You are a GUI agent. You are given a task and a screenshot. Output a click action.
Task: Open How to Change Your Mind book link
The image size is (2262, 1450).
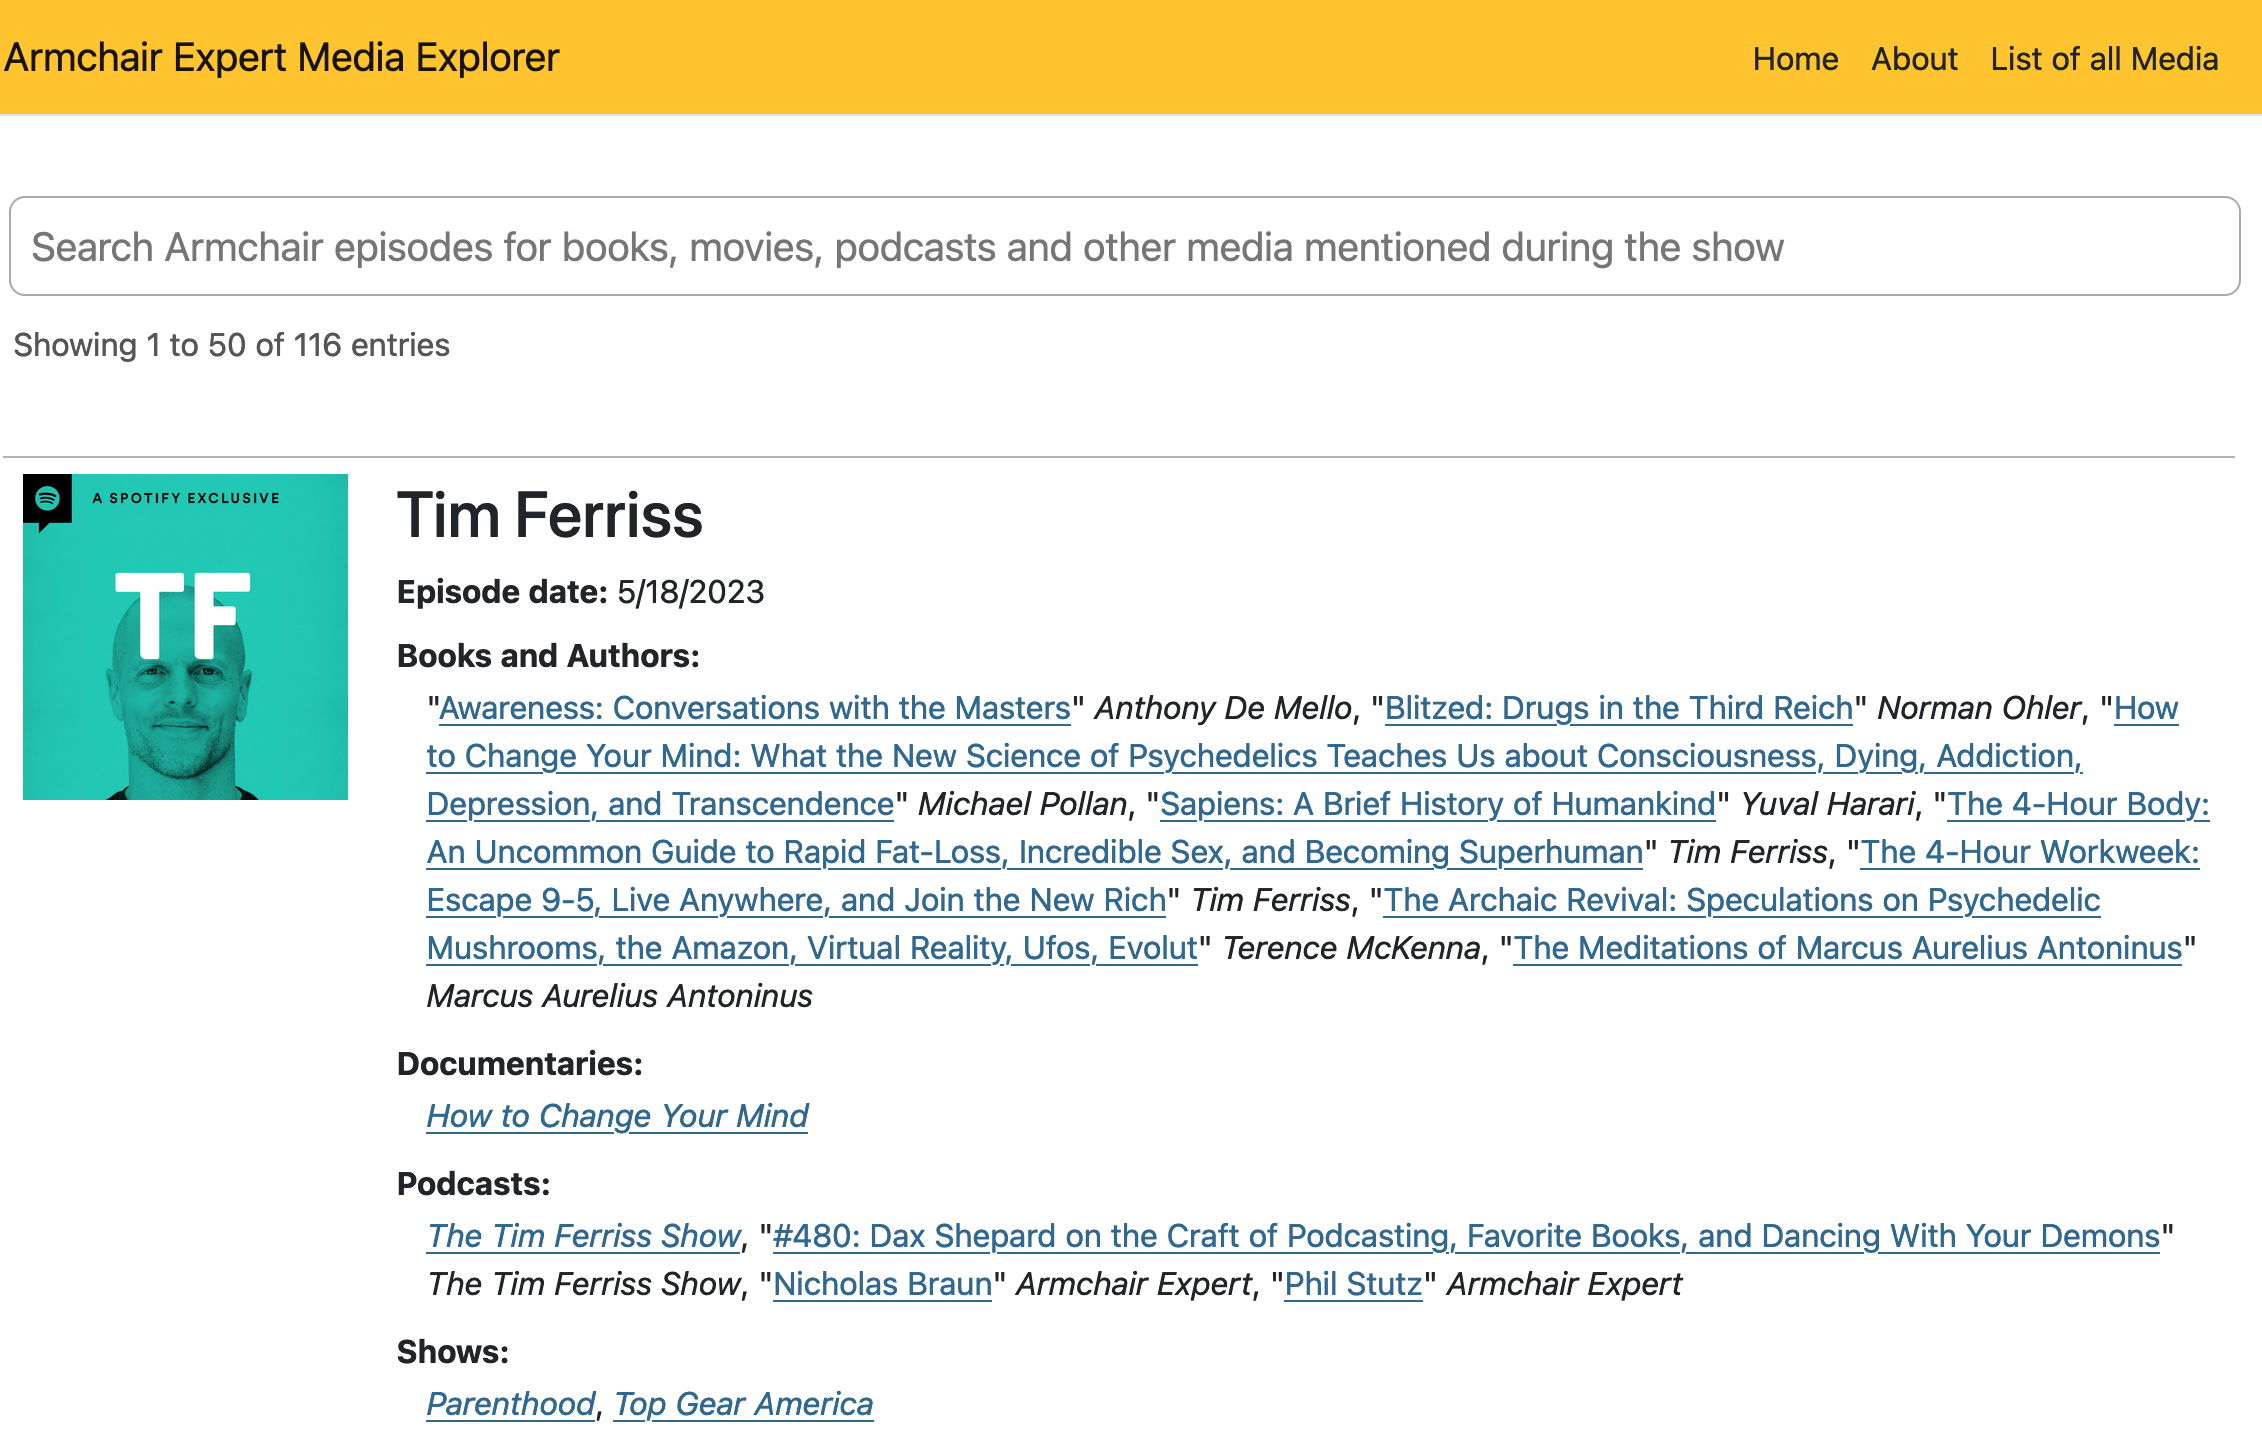pyautogui.click(x=1254, y=756)
